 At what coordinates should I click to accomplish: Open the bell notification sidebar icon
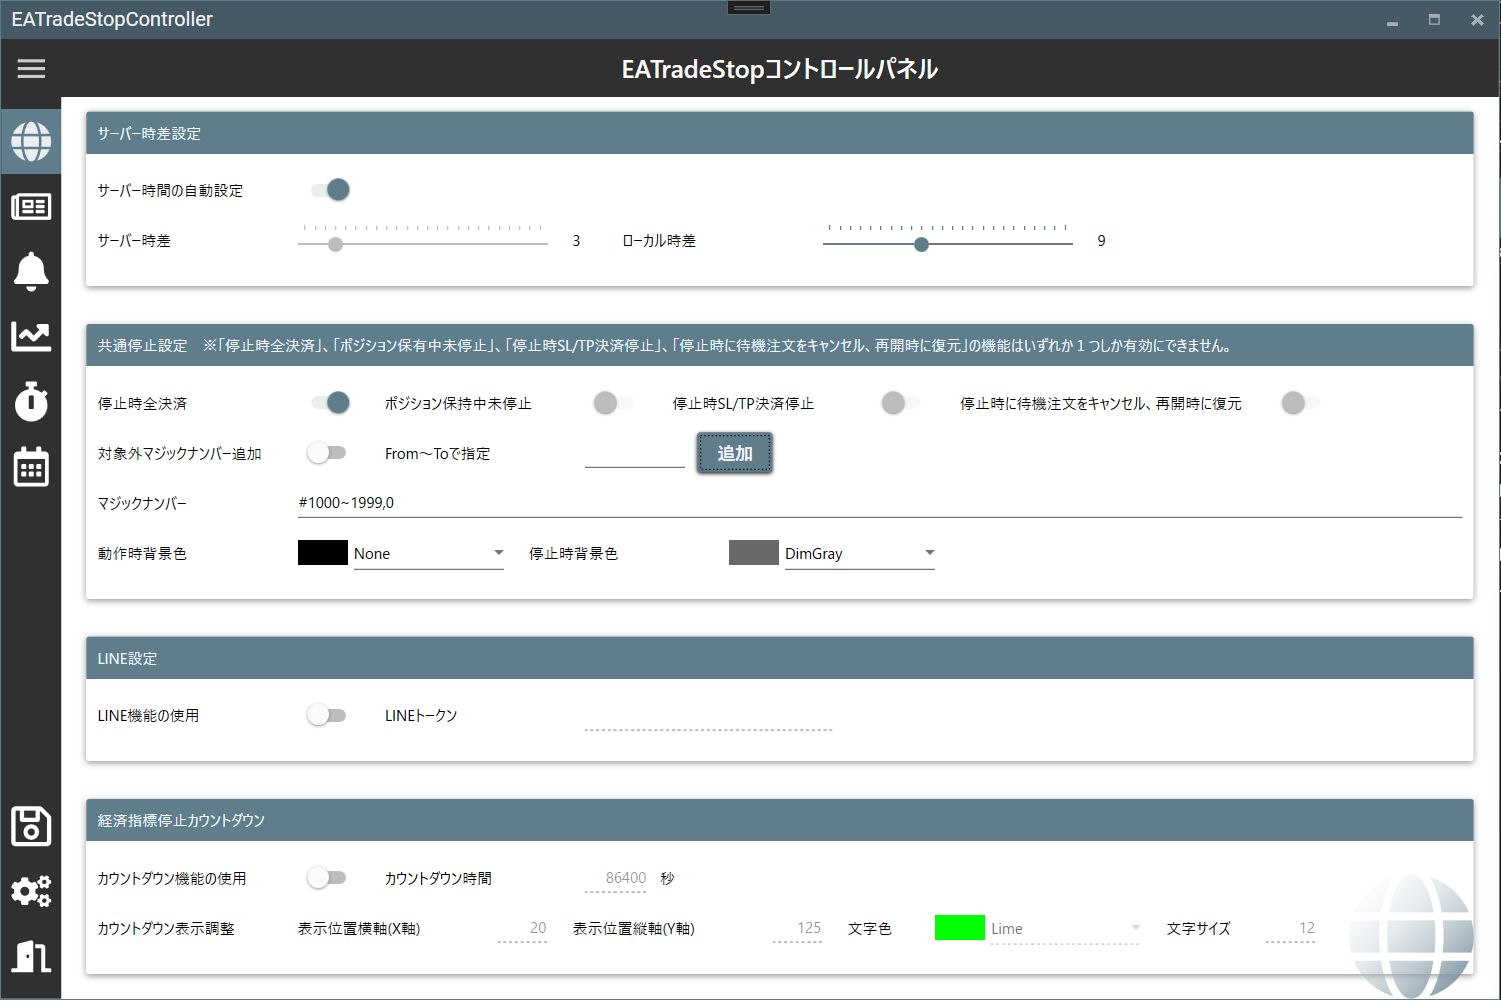click(x=31, y=271)
